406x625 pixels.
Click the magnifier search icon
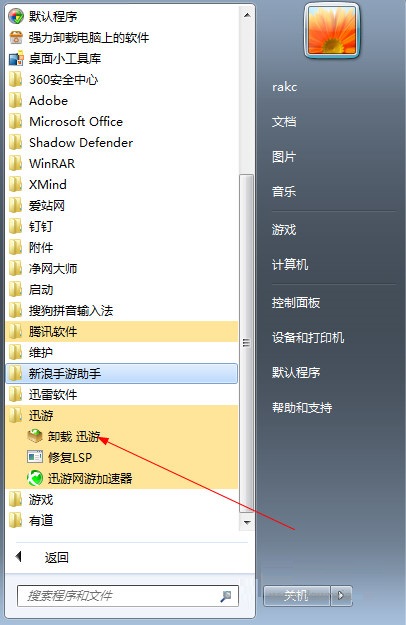click(226, 596)
